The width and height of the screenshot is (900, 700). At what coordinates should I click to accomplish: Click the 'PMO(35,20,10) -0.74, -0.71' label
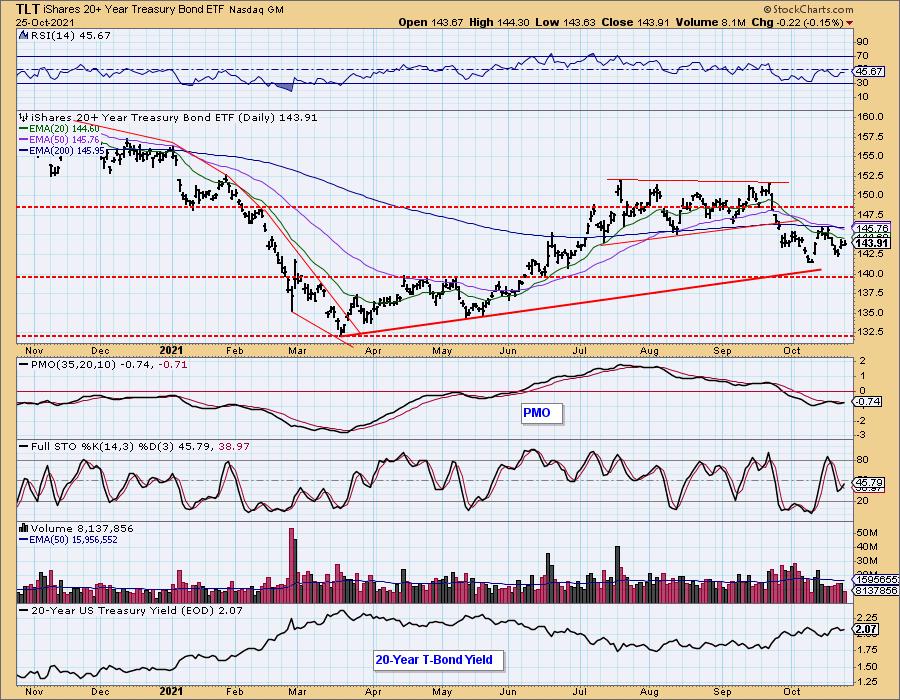coord(109,364)
